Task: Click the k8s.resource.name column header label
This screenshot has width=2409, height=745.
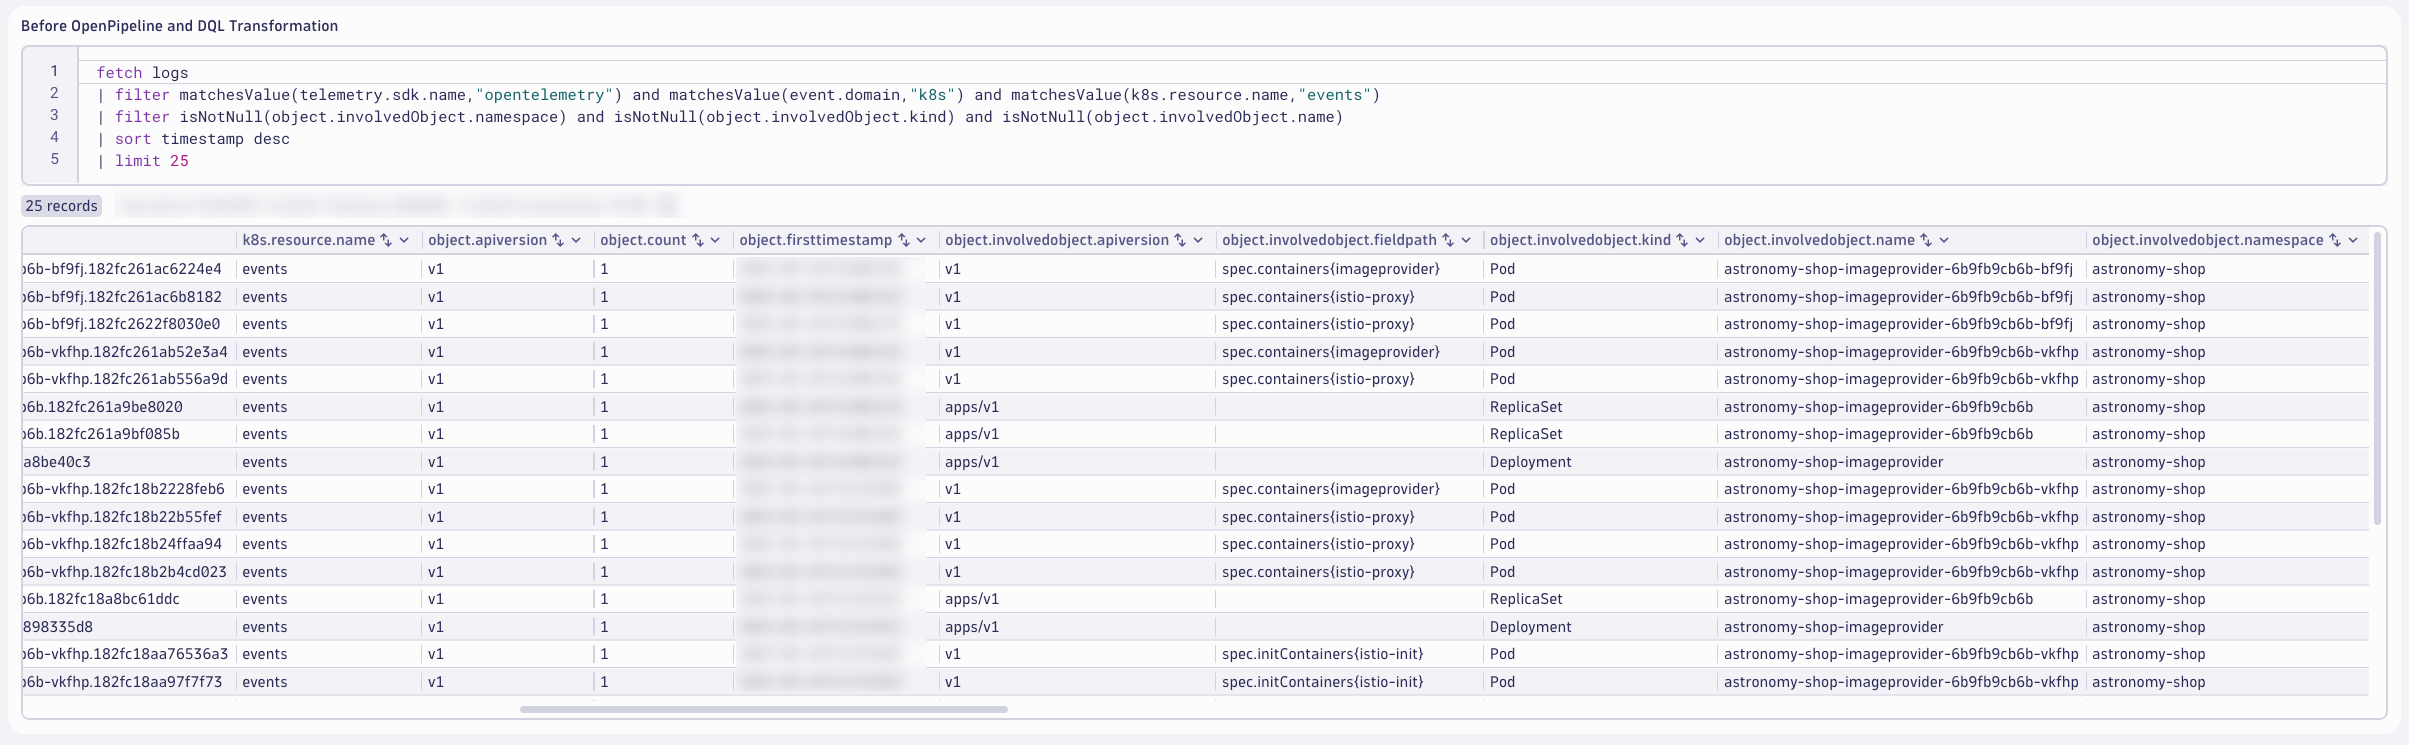Action: (x=309, y=240)
